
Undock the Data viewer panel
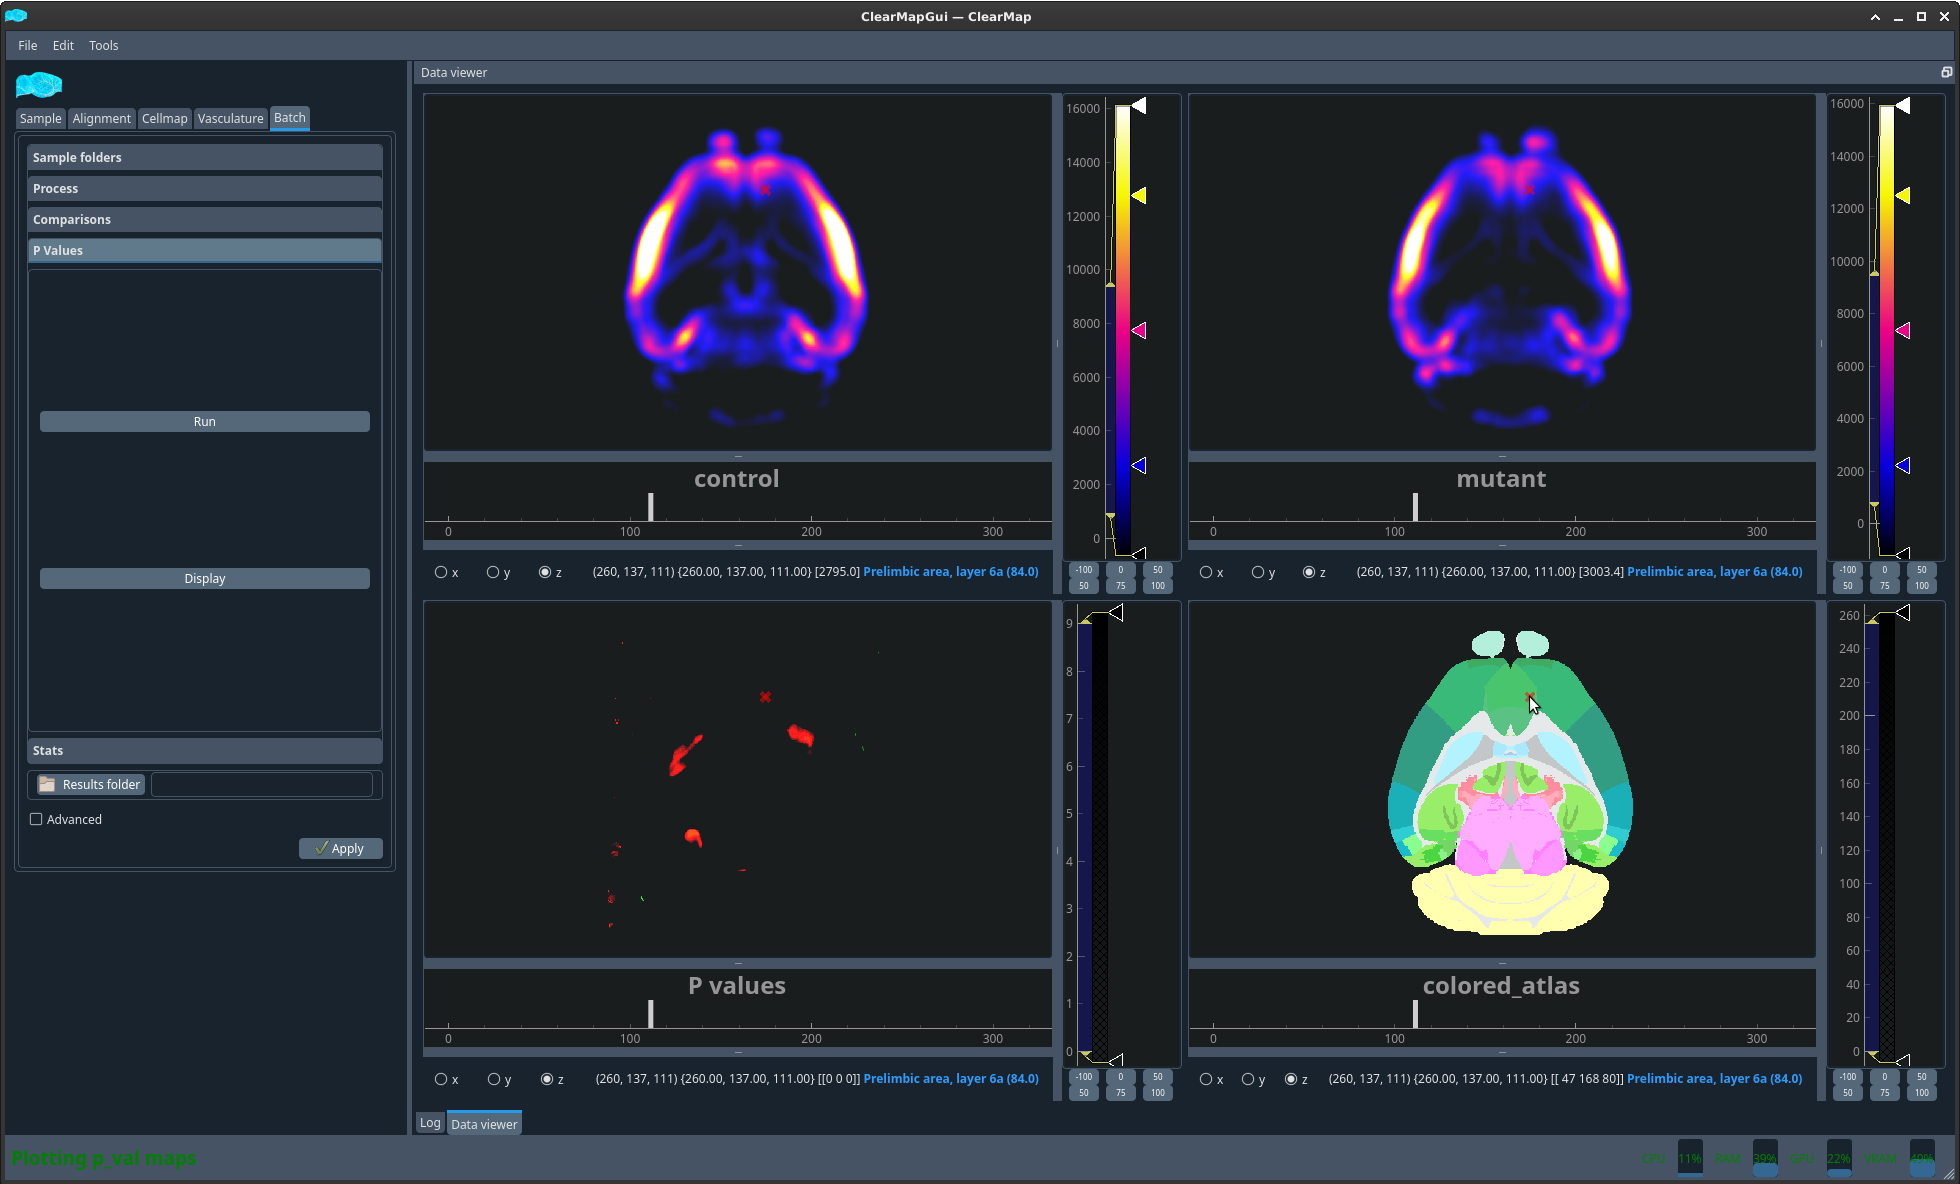pos(1946,72)
